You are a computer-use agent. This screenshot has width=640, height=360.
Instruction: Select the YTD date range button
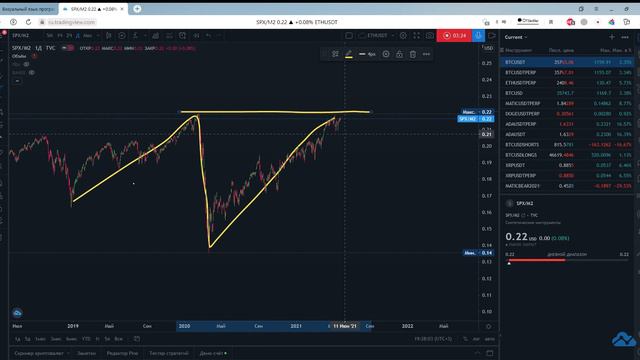click(x=86, y=339)
